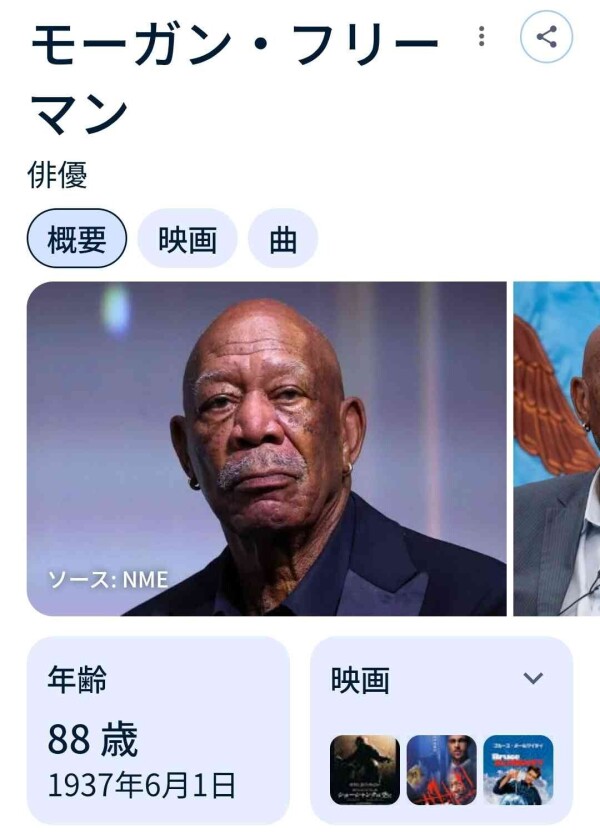Open the 曲 tab chip
The image size is (600, 839).
[x=283, y=239]
